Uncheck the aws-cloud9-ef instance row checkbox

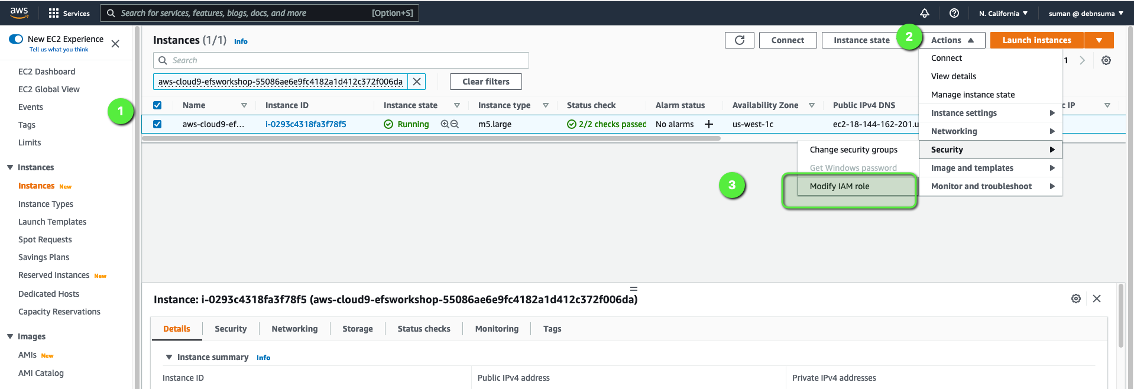[x=157, y=124]
